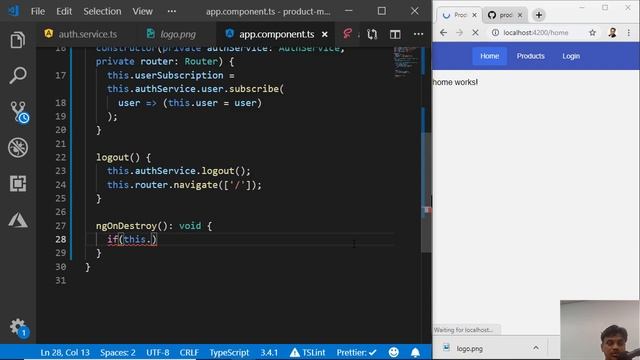
Task: Open the Edit menu
Action: pos(64,11)
